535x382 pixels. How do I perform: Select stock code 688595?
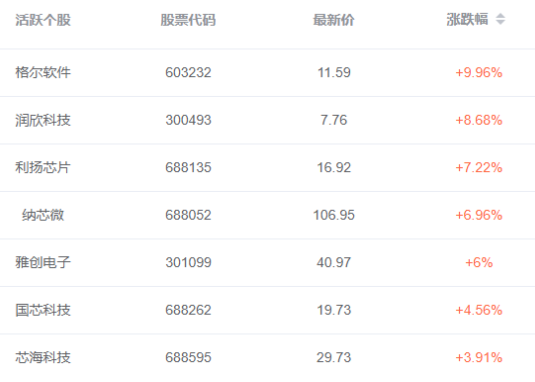point(188,357)
